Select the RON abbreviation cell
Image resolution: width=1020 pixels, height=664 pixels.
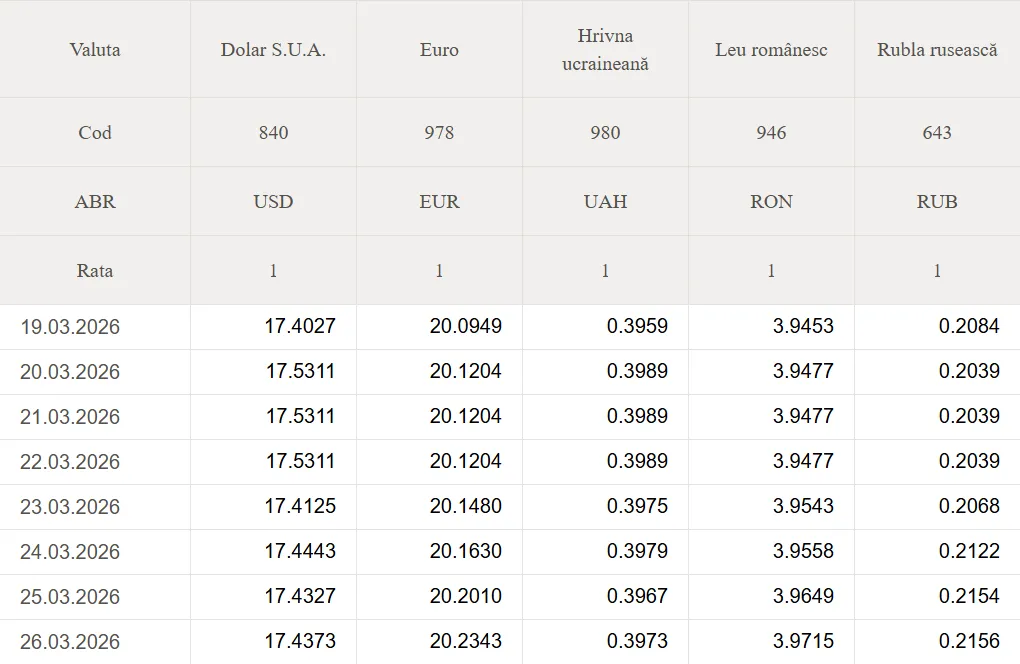tap(771, 201)
